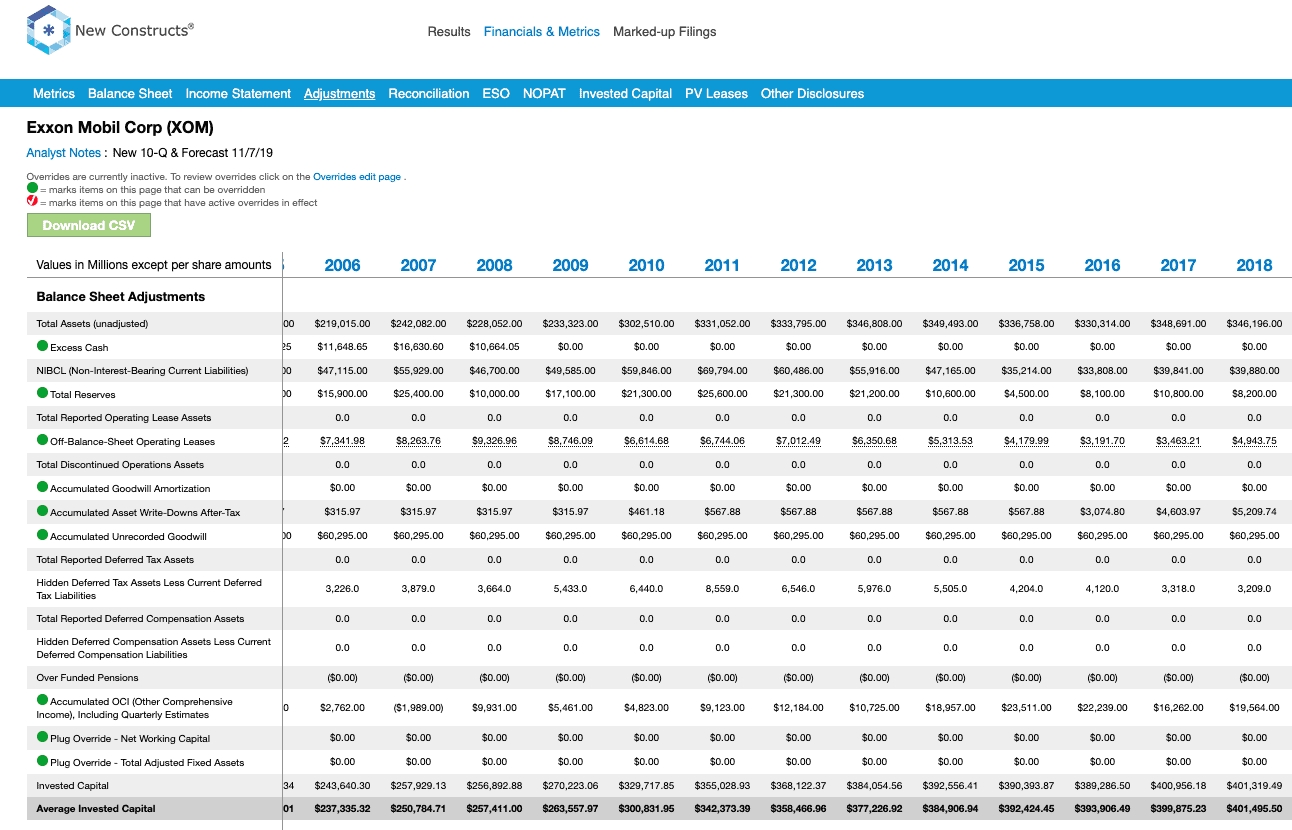Switch to the Income Statement tab
This screenshot has height=830, width=1292.
238,94
